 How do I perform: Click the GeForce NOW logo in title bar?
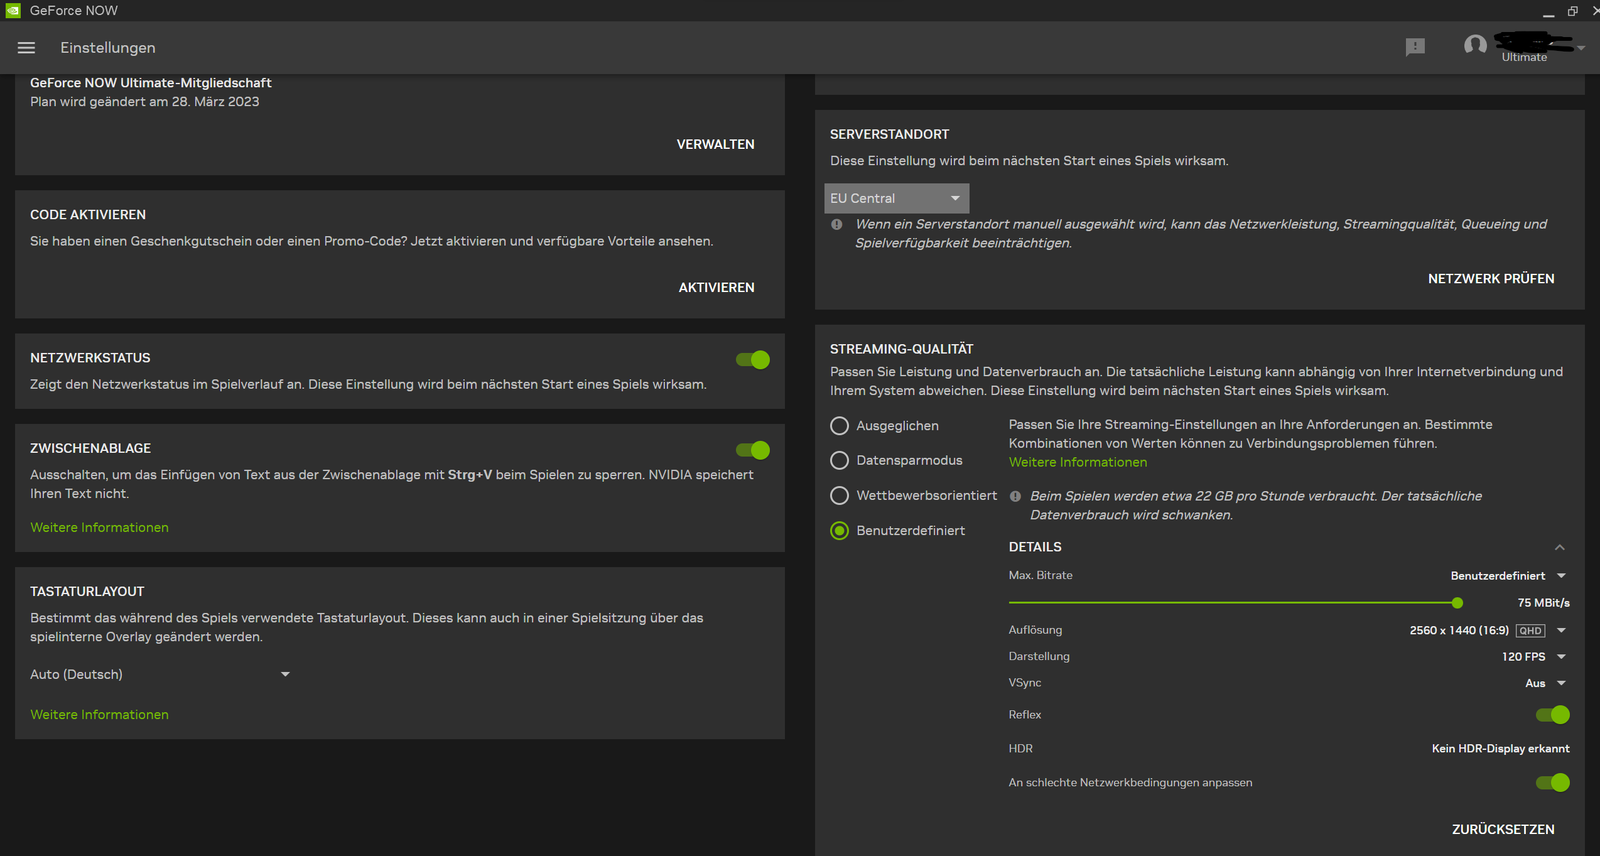click(x=13, y=10)
